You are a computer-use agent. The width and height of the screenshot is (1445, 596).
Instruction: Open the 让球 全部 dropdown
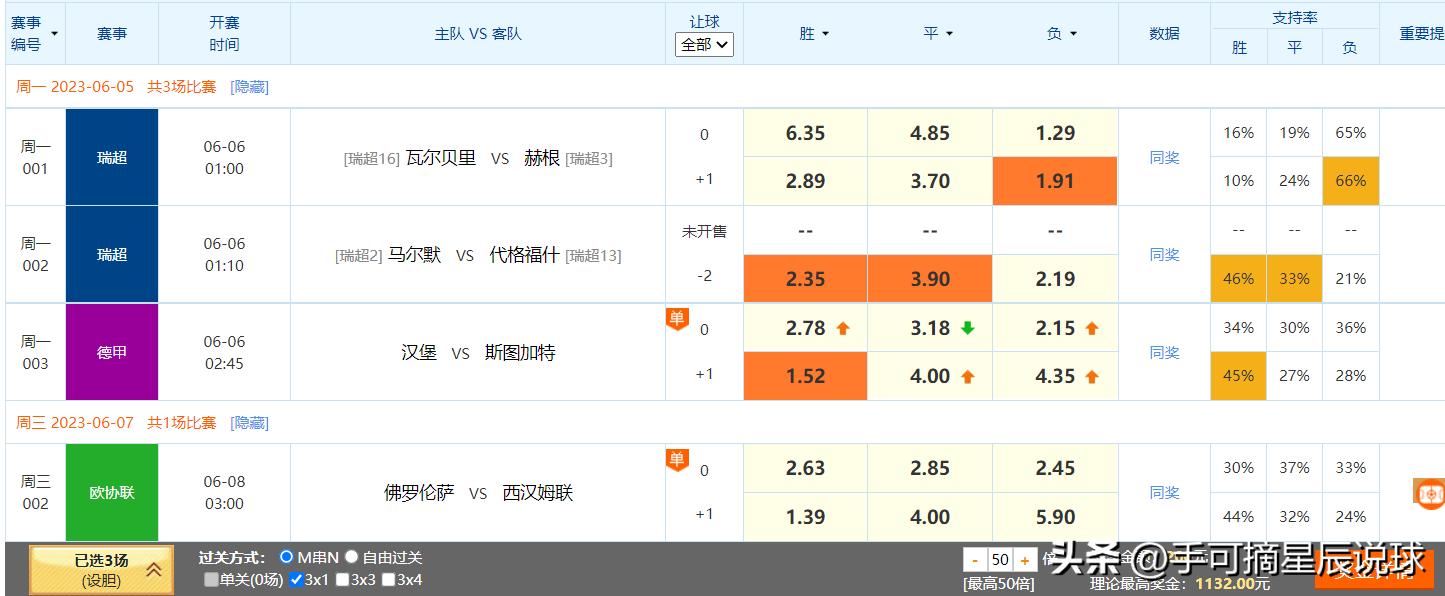click(x=704, y=44)
